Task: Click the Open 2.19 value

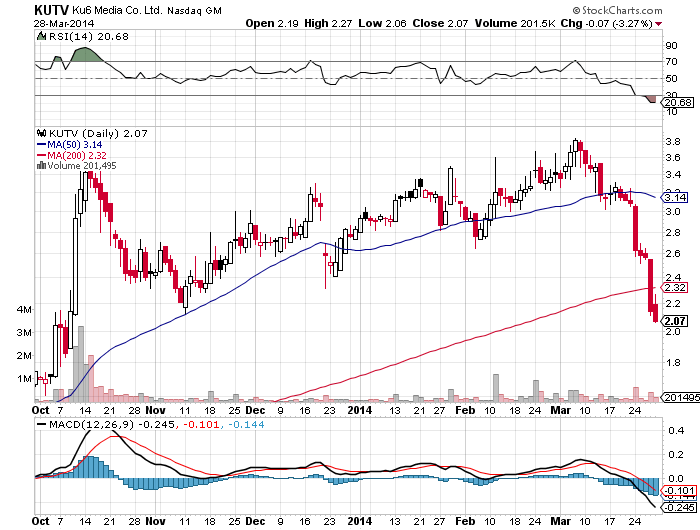Action: 272,23
